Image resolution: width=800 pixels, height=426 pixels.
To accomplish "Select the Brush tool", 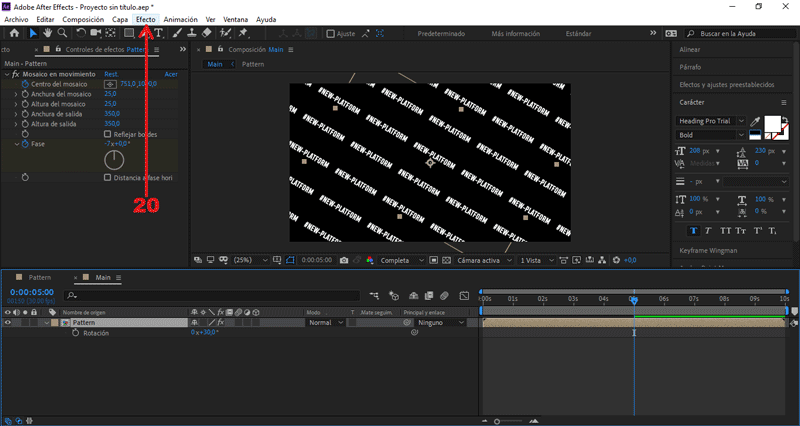I will [x=177, y=33].
